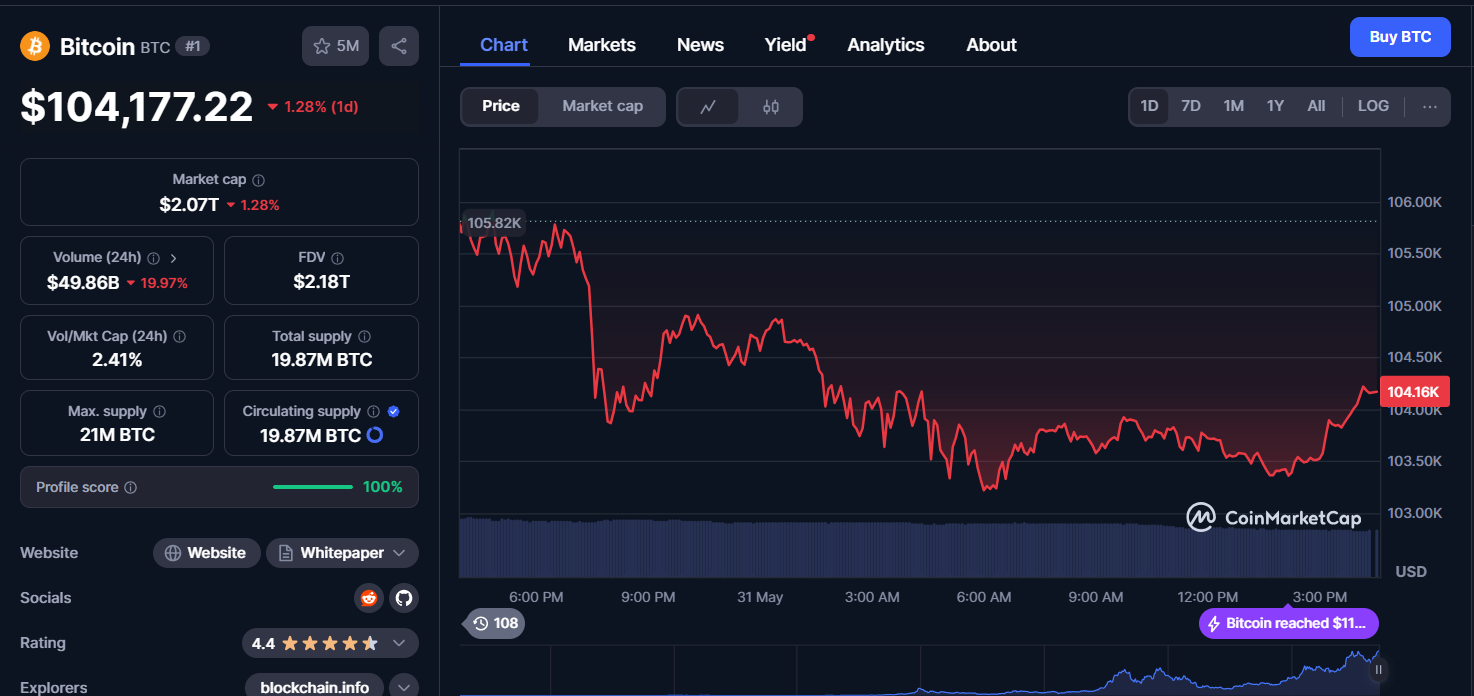Screen dimensions: 1474x696
Task: Click the pause handle on mini chart
Action: point(1378,670)
